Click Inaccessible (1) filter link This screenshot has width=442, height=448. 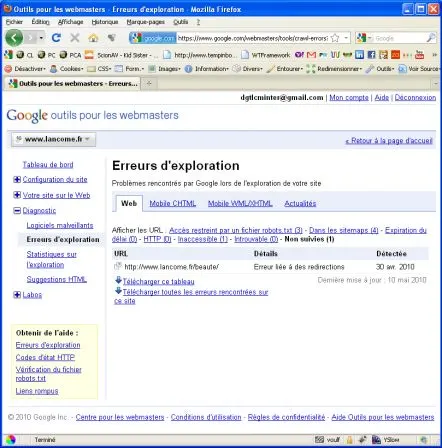[202, 239]
